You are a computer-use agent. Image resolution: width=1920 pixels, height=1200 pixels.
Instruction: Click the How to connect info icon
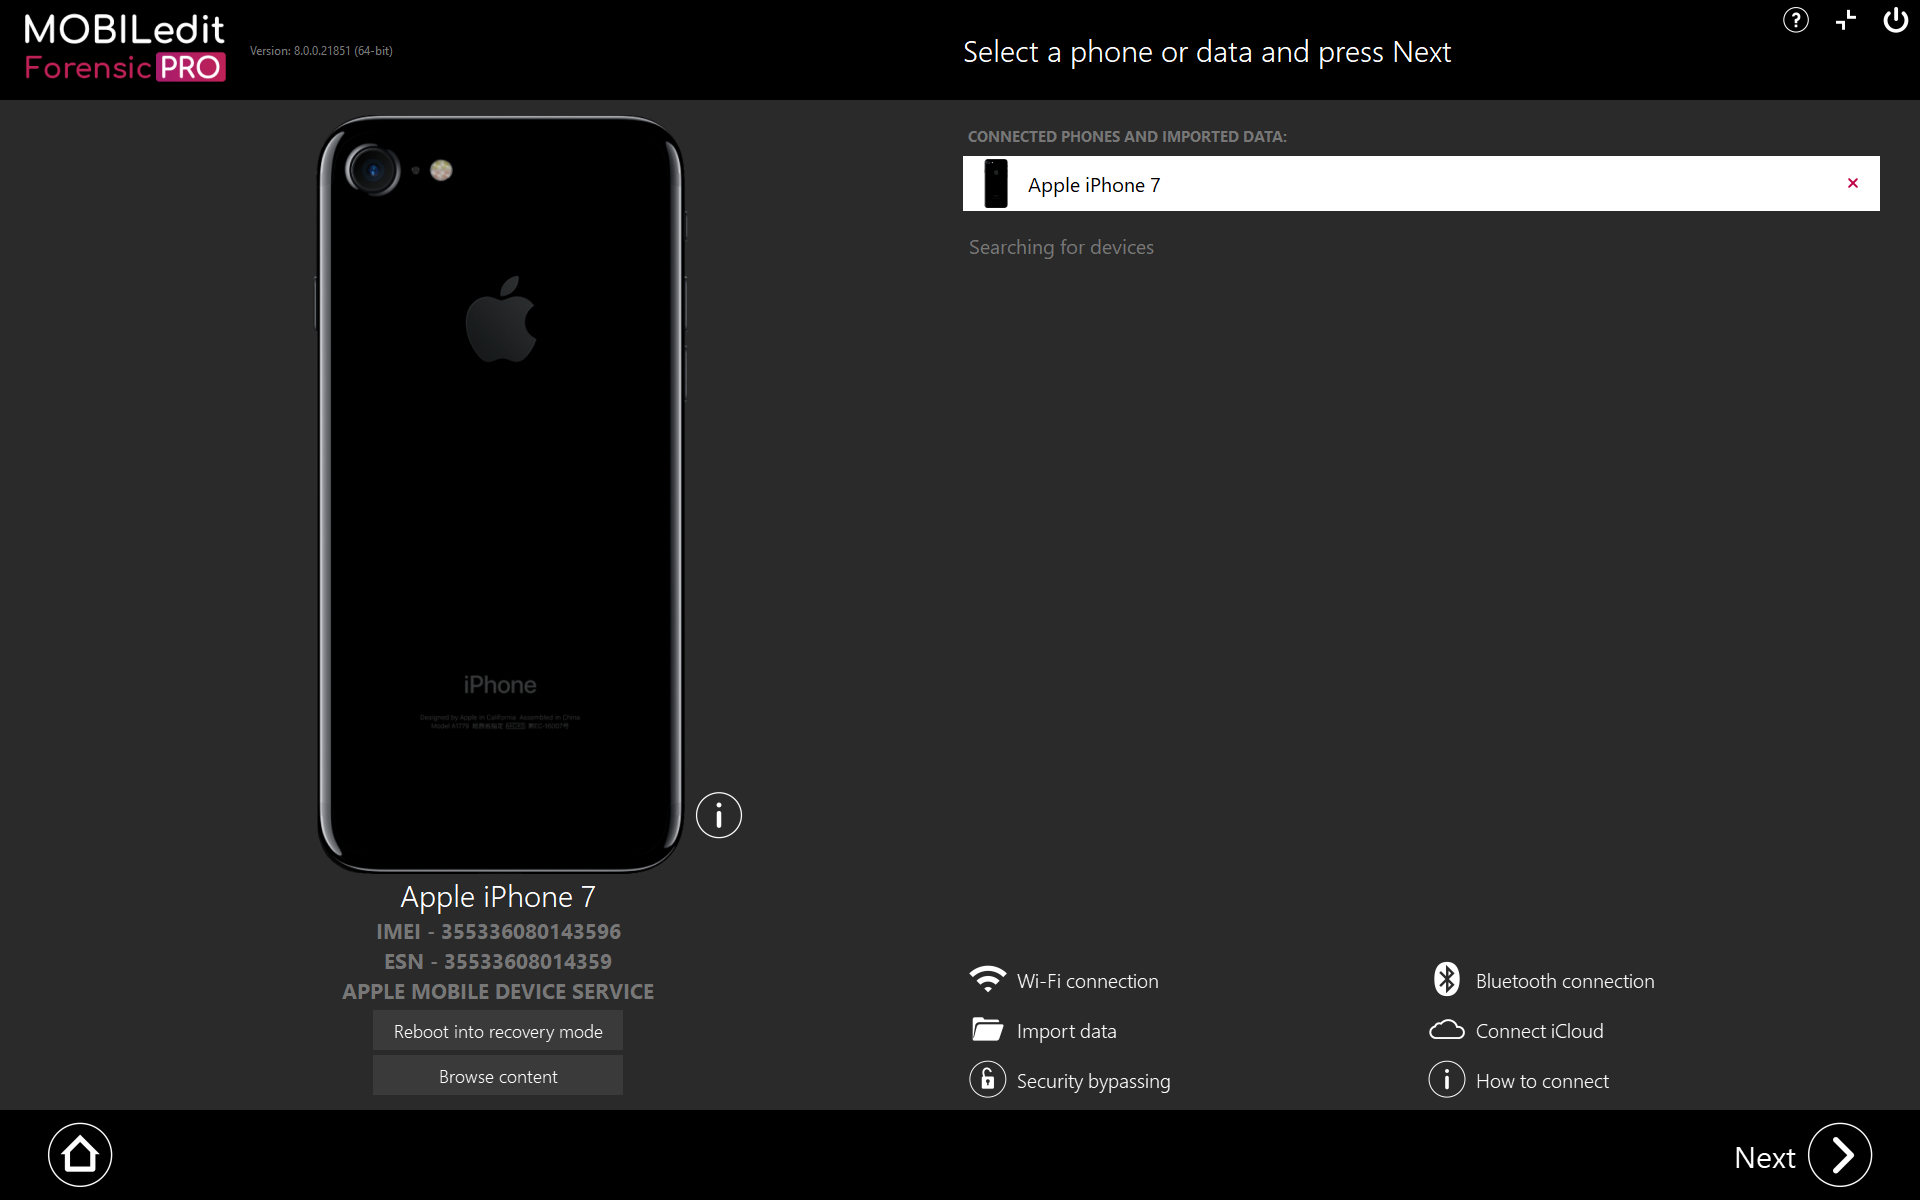pos(1446,1080)
